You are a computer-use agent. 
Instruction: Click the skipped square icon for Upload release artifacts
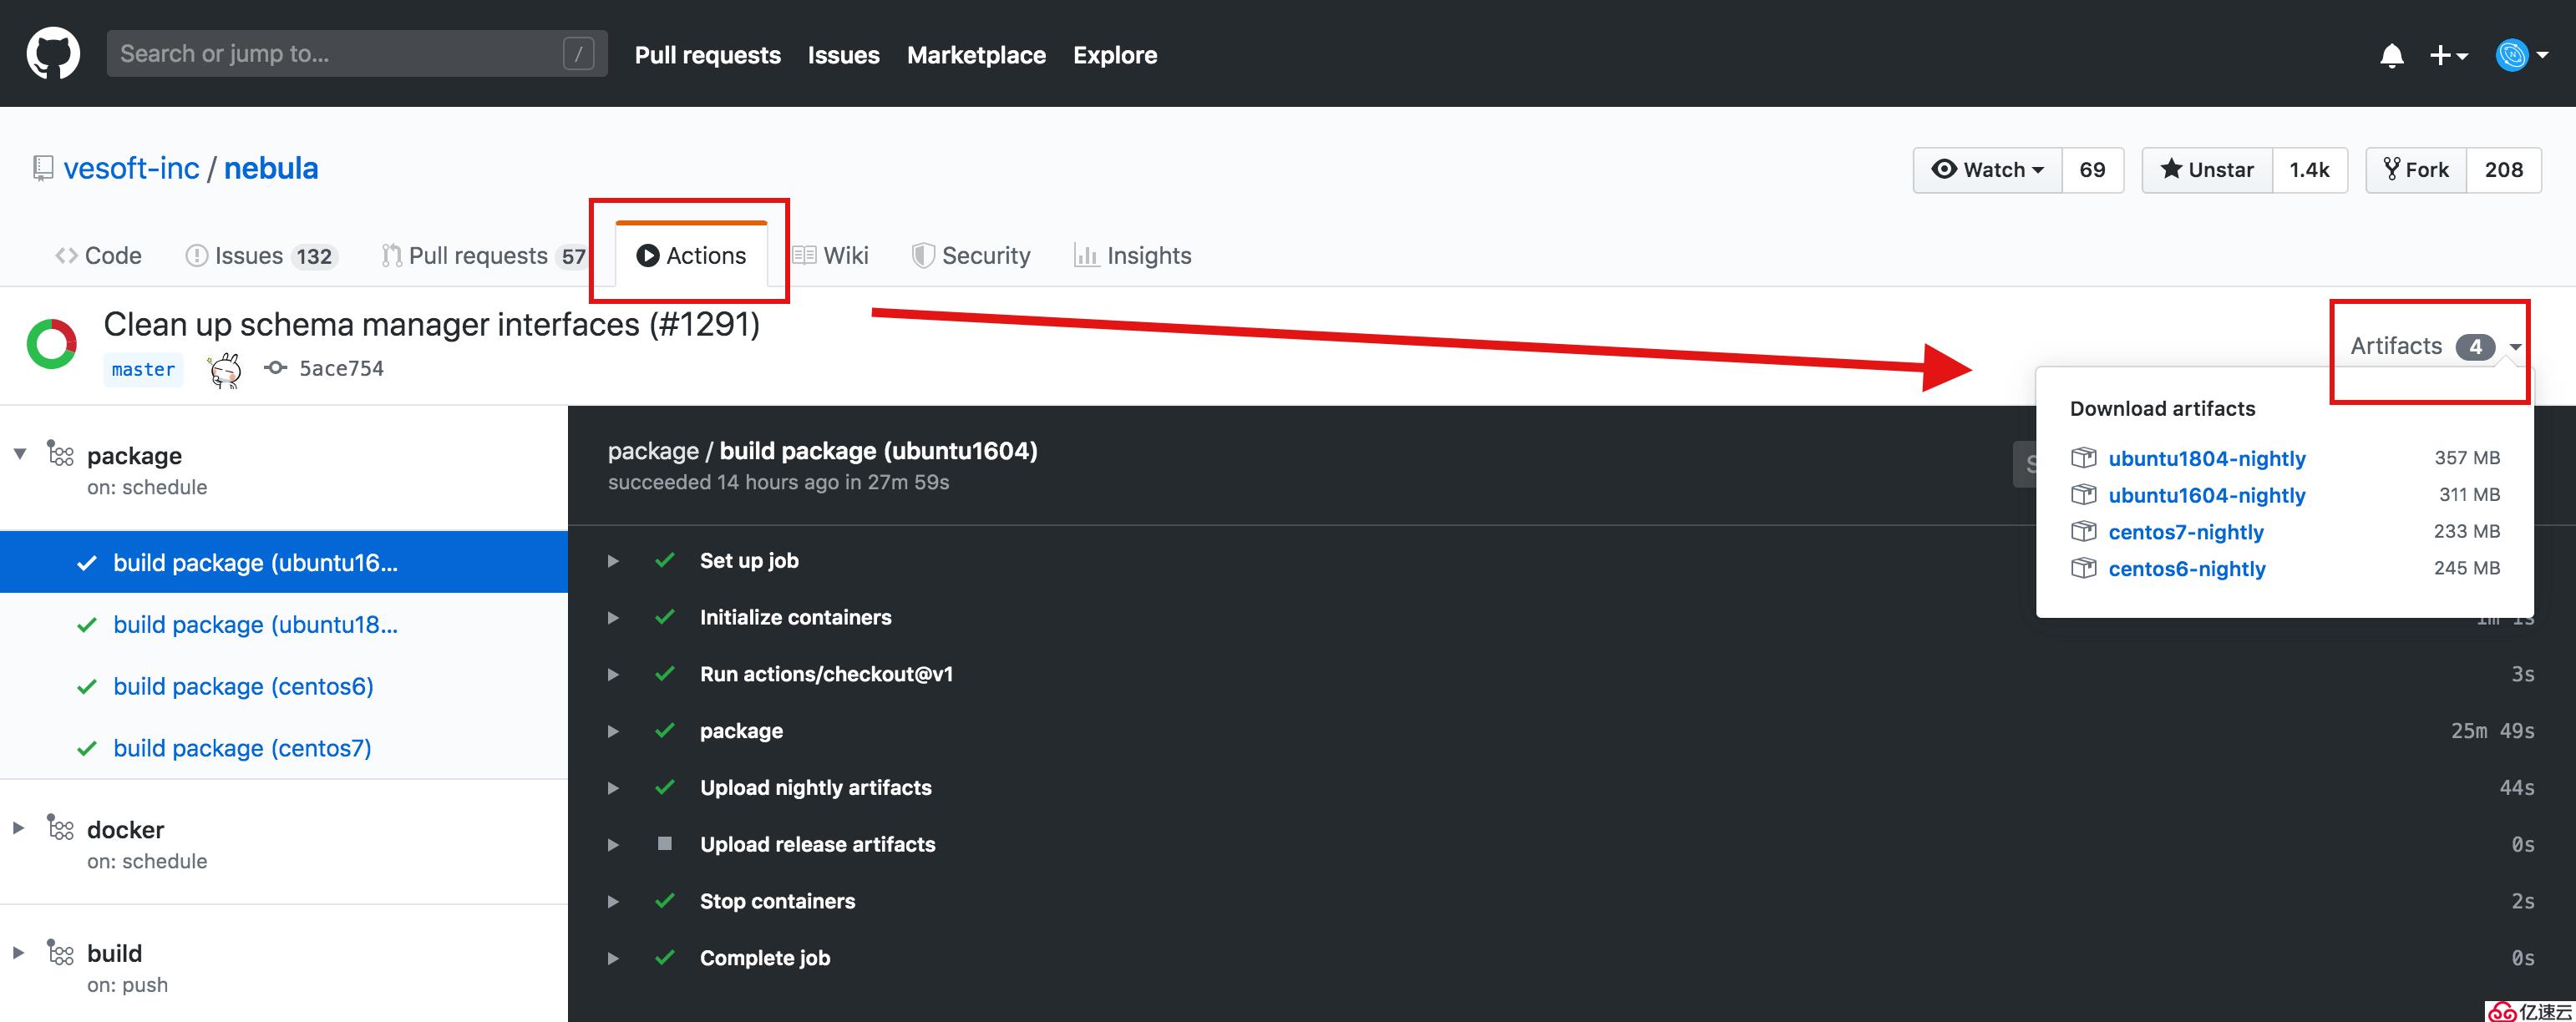click(665, 843)
